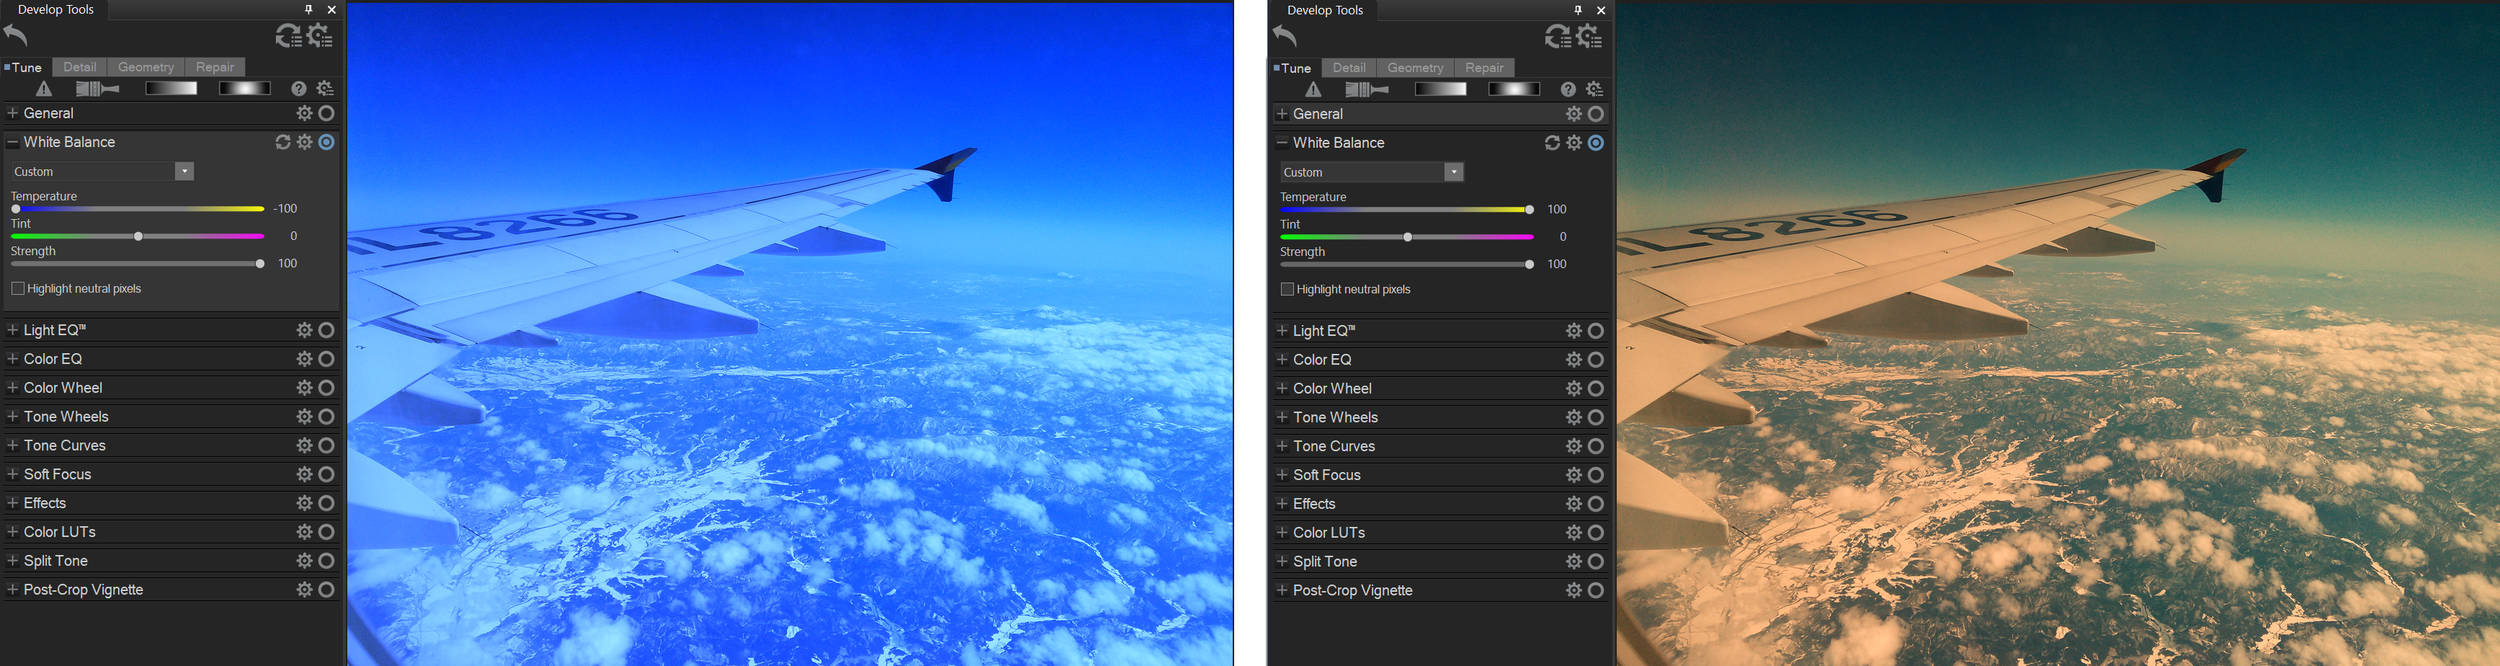Open the Custom preset dropdown in the blue-photo panel
Image resolution: width=2500 pixels, height=666 pixels.
[x=102, y=171]
